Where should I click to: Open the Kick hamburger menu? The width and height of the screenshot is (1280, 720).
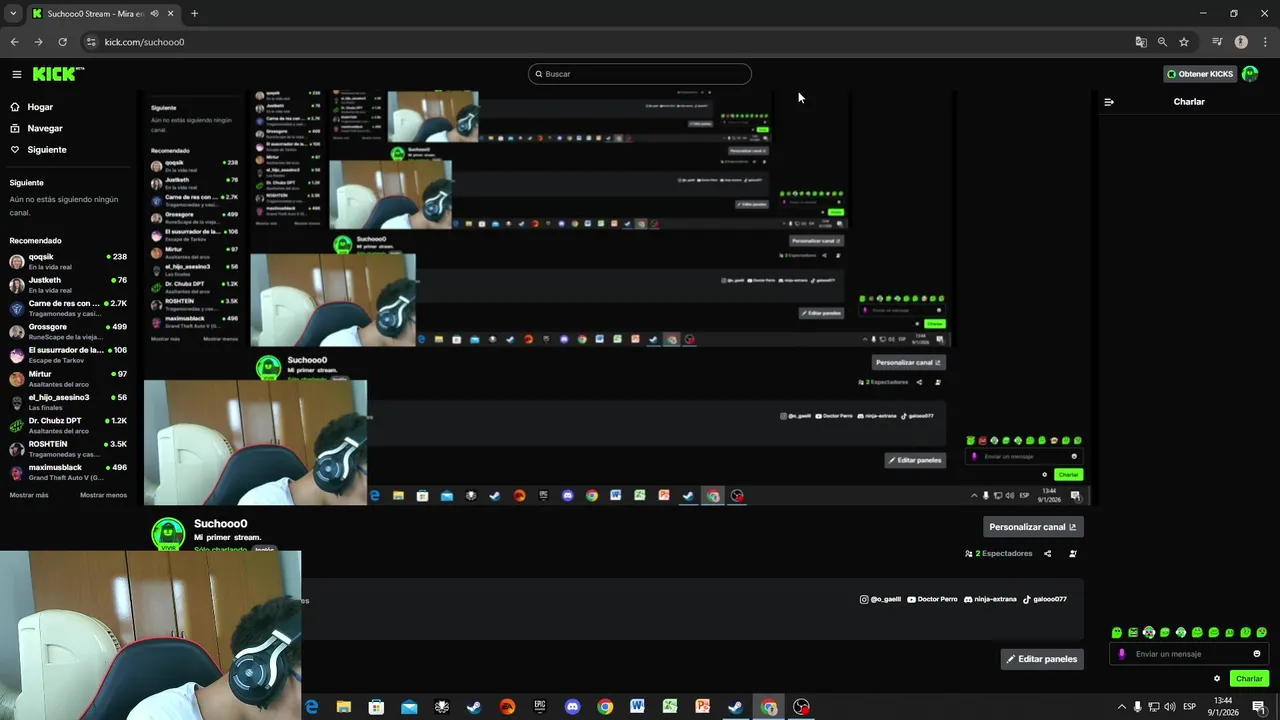(17, 74)
